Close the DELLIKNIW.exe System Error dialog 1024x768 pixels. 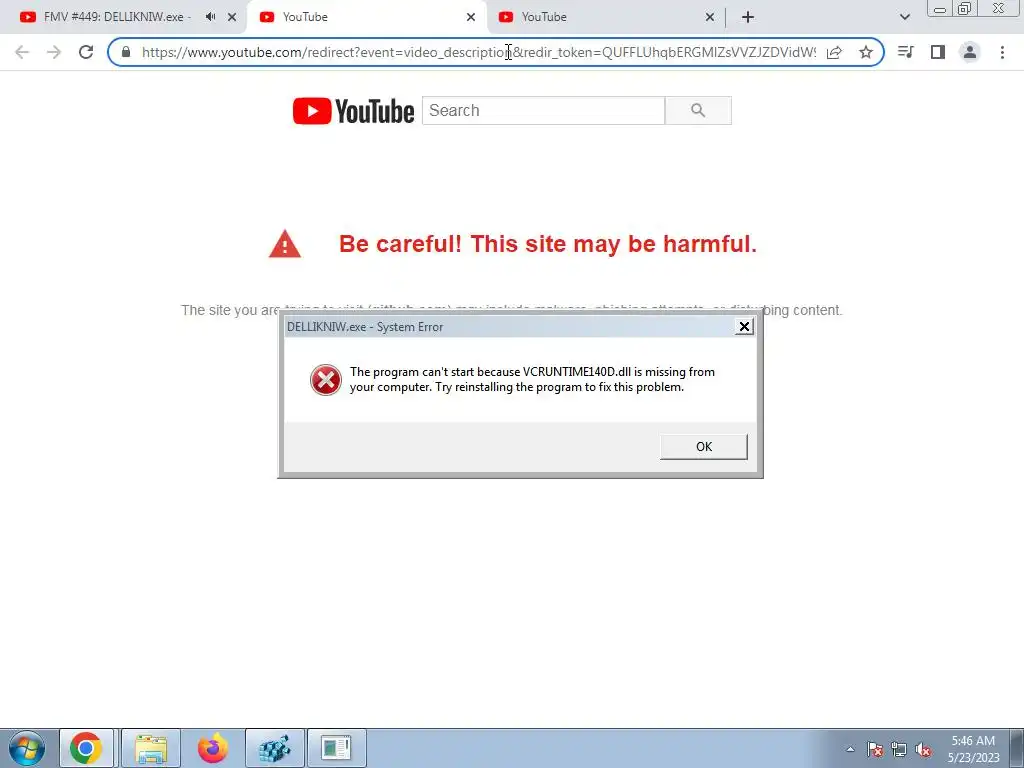[x=744, y=327]
